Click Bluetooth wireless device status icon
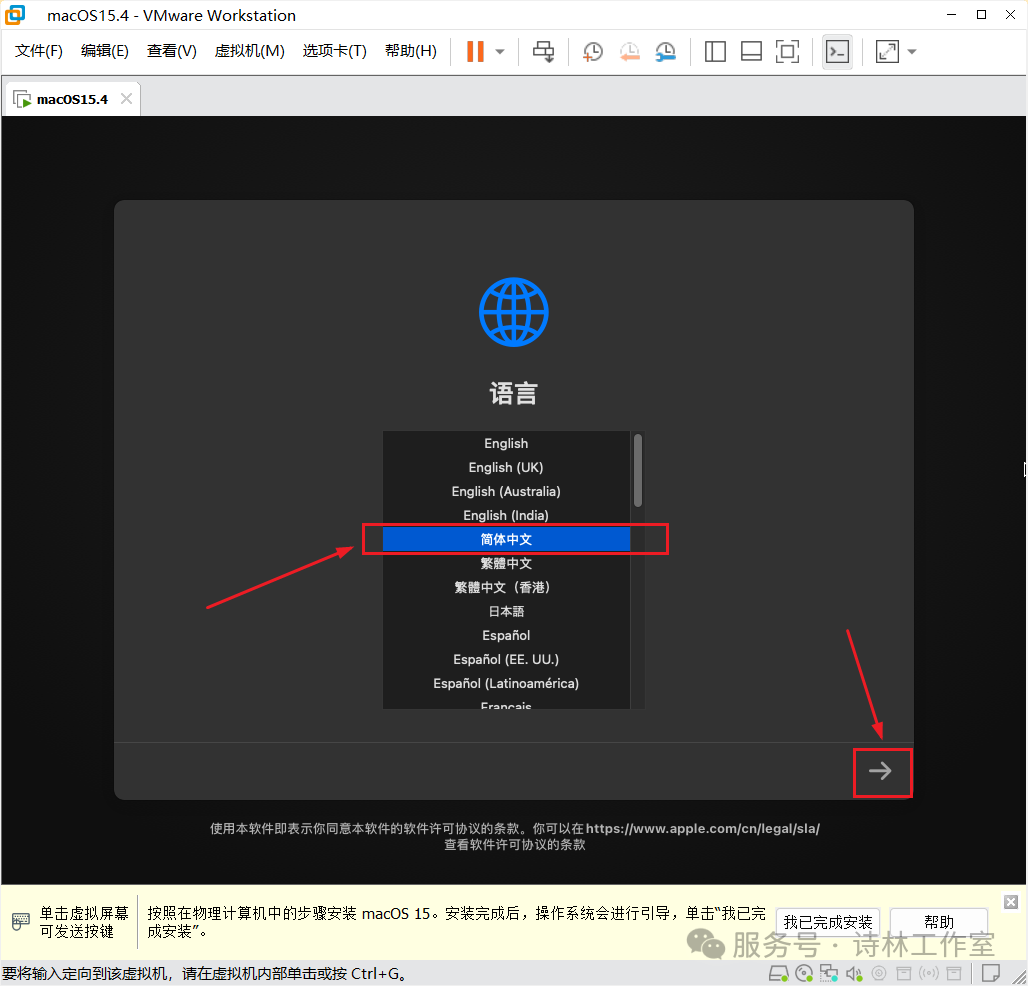This screenshot has height=986, width=1028. [x=929, y=974]
